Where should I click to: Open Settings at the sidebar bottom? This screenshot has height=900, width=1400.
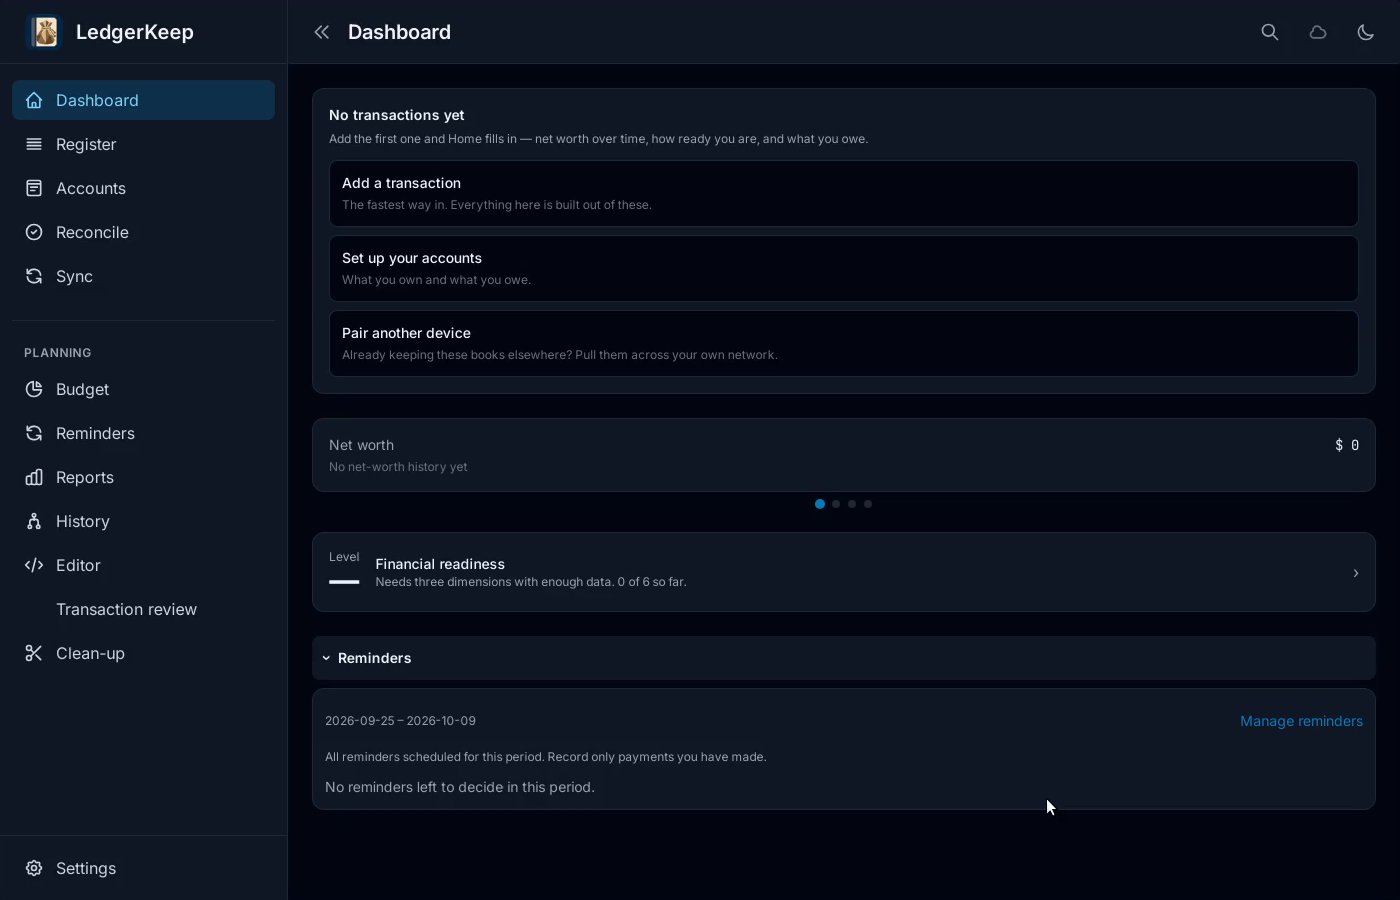(x=143, y=868)
